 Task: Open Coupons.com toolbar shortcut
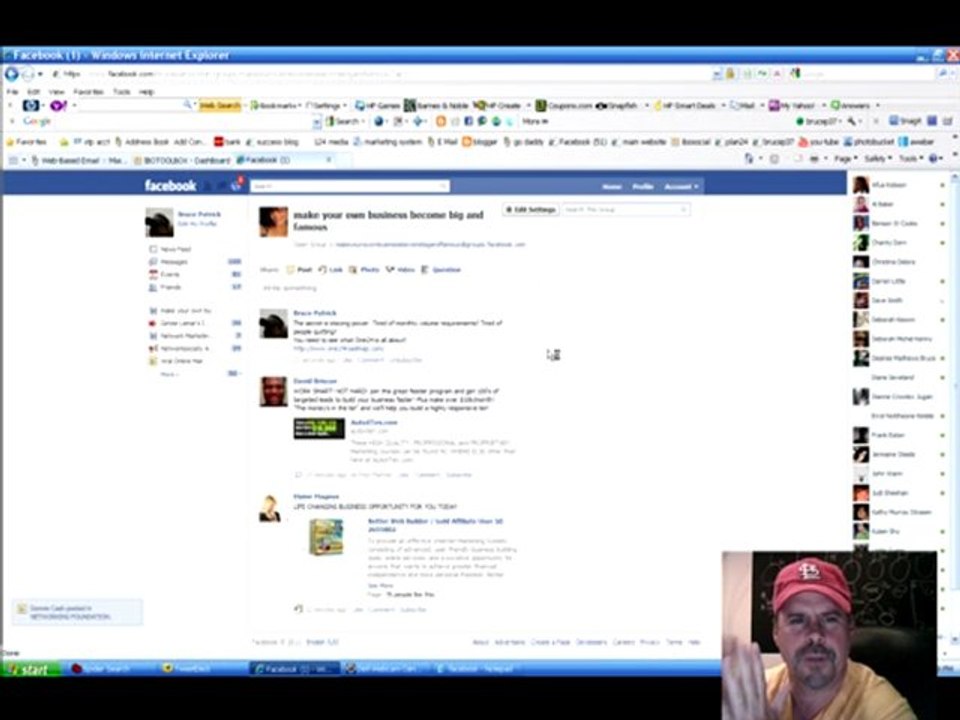click(564, 105)
